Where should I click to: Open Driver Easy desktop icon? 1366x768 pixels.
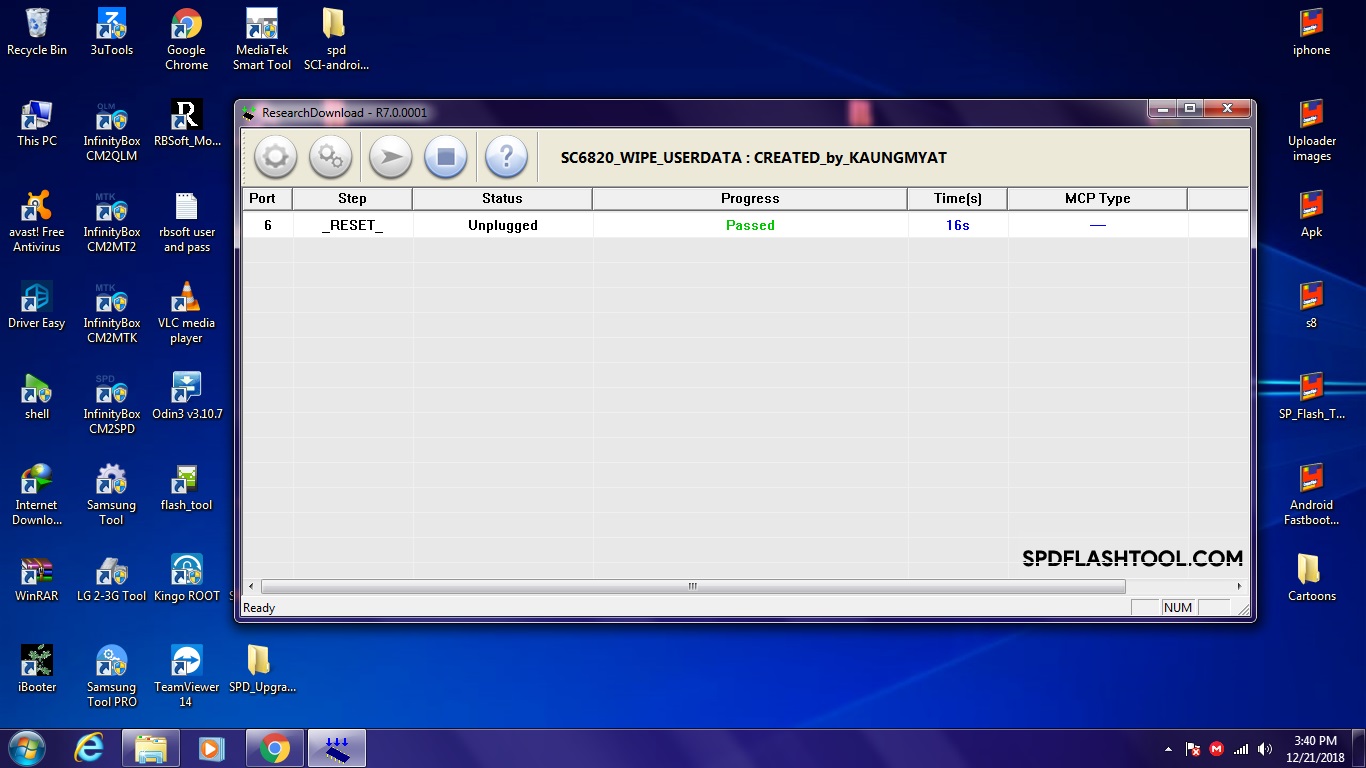coord(37,305)
